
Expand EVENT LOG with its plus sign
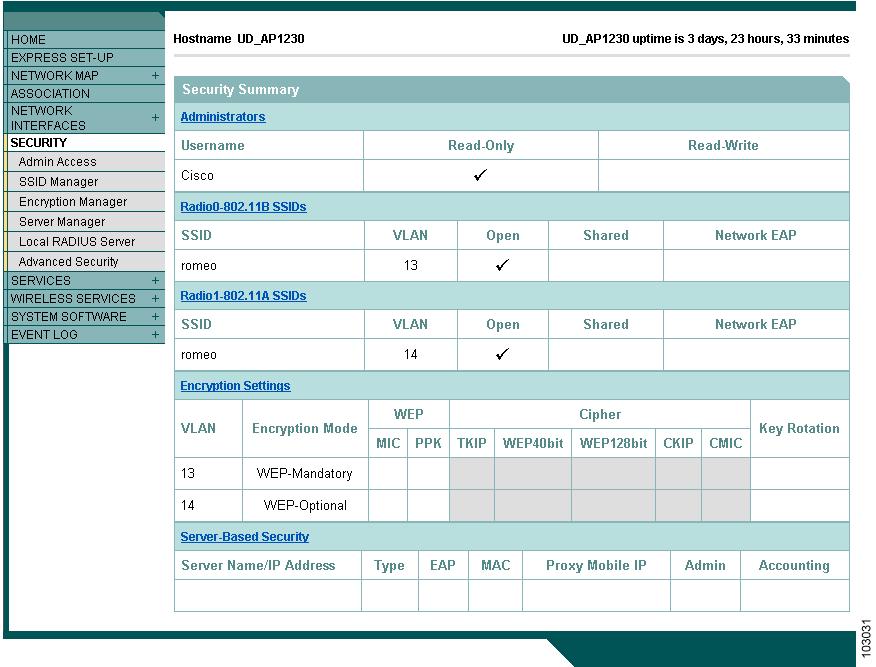pyautogui.click(x=155, y=335)
